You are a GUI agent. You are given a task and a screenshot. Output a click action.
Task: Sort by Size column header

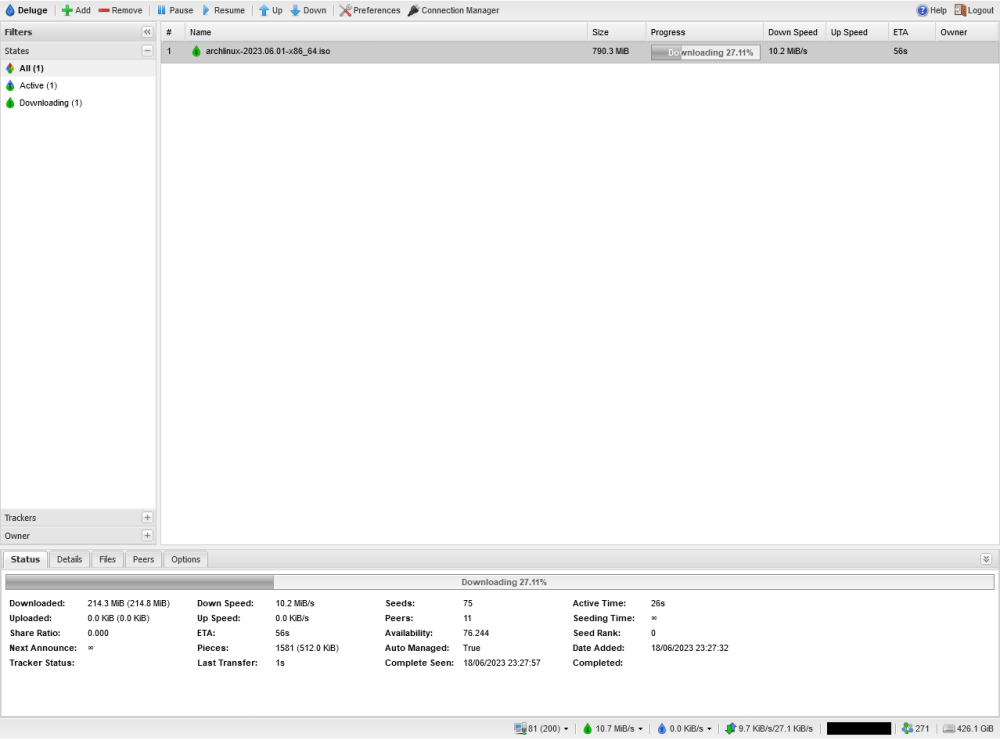pos(616,32)
